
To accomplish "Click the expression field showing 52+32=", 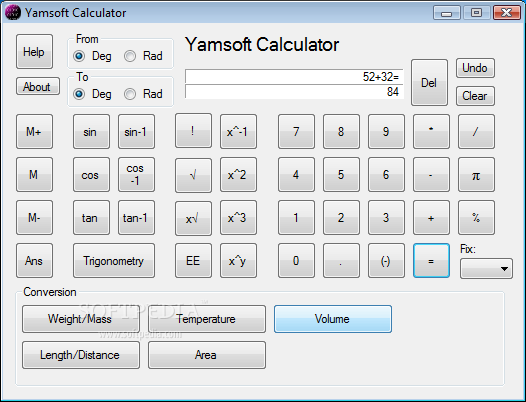I will [x=294, y=77].
